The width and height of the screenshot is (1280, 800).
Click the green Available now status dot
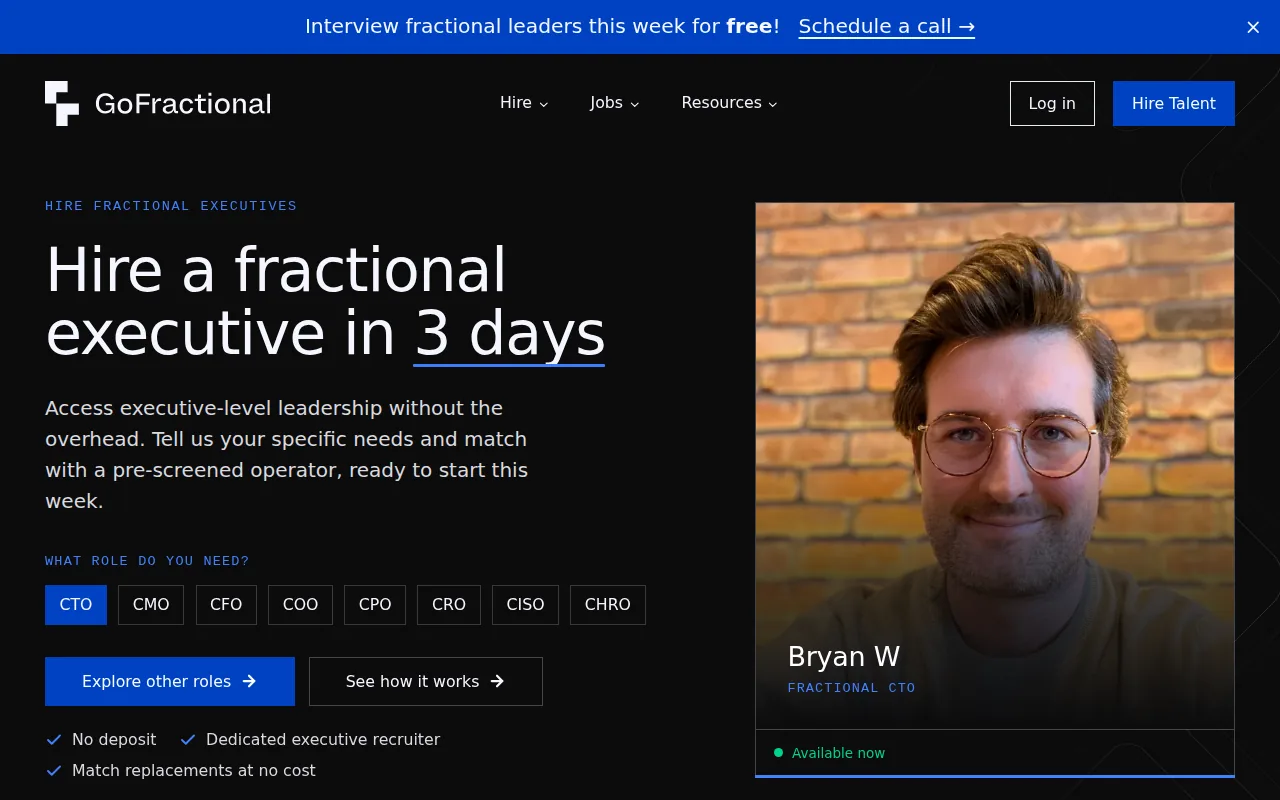(778, 752)
